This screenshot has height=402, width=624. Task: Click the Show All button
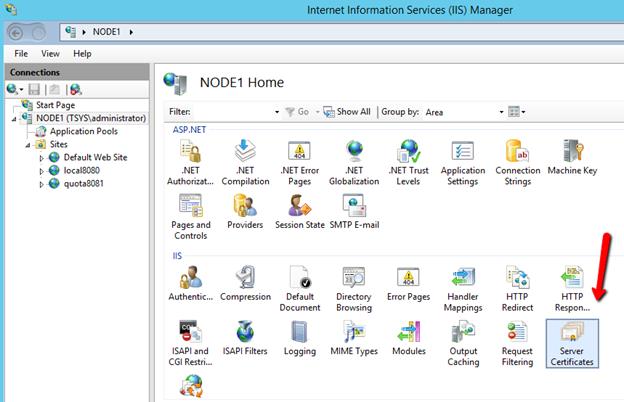347,112
